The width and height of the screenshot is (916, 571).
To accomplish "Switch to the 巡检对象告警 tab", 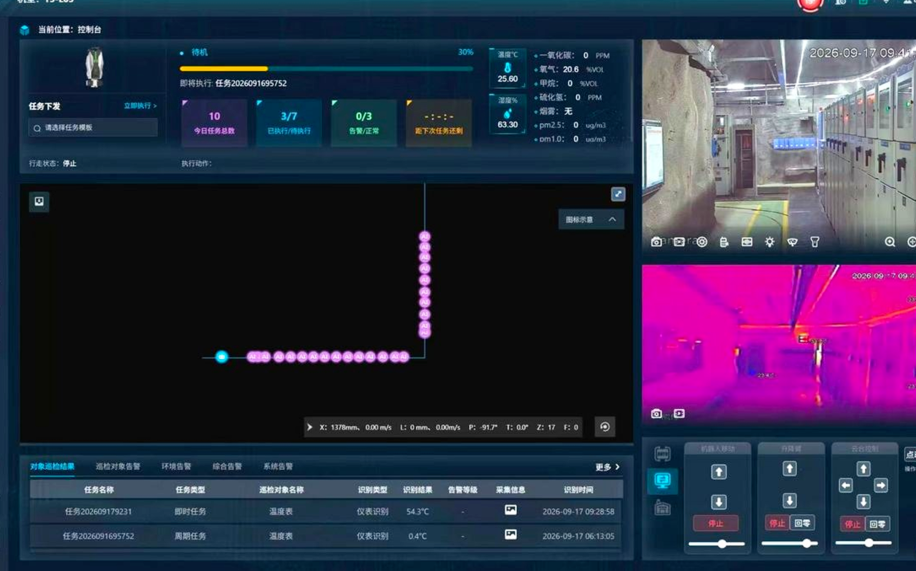I will 118,466.
